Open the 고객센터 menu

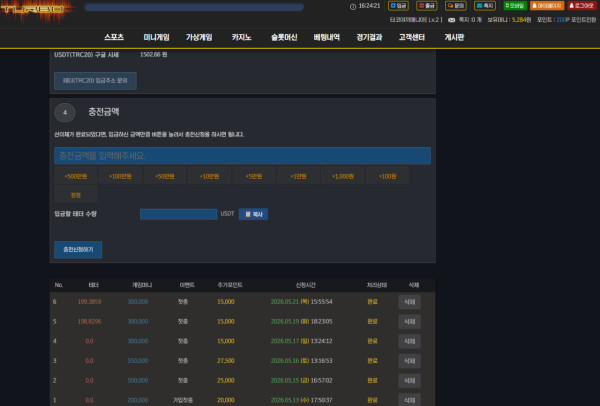412,37
